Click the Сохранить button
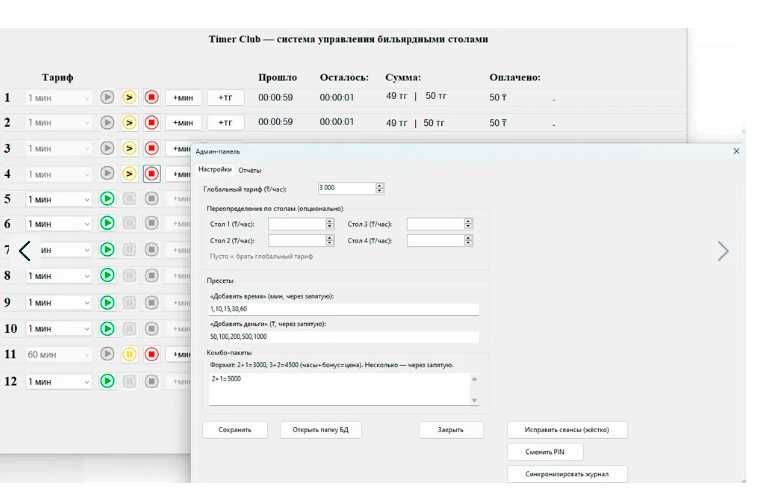This screenshot has height=495, width=757. (x=235, y=430)
